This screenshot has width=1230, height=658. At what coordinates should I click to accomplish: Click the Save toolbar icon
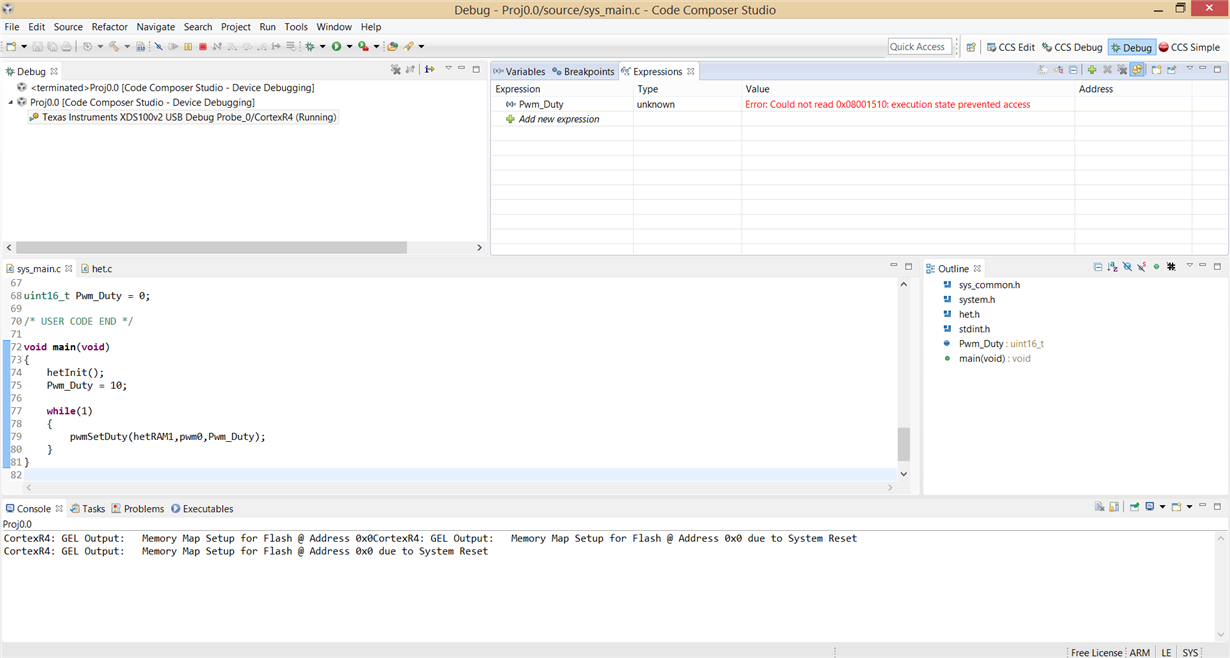(37, 46)
